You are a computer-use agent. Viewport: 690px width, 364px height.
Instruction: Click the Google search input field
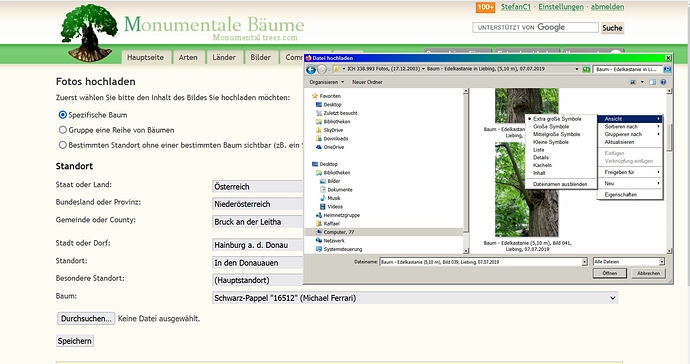coord(536,27)
